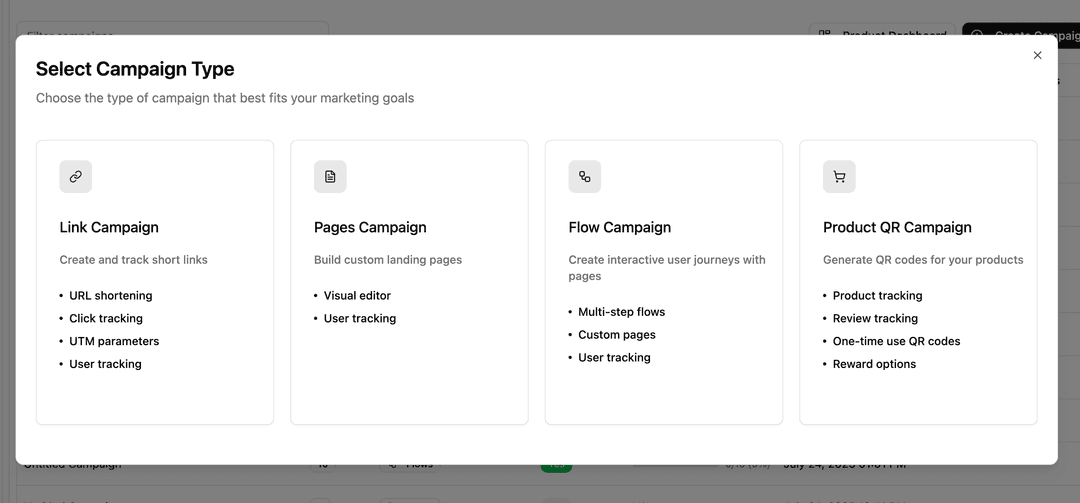Select the Link Campaign card title
Viewport: 1080px width, 503px height.
pyautogui.click(x=109, y=227)
